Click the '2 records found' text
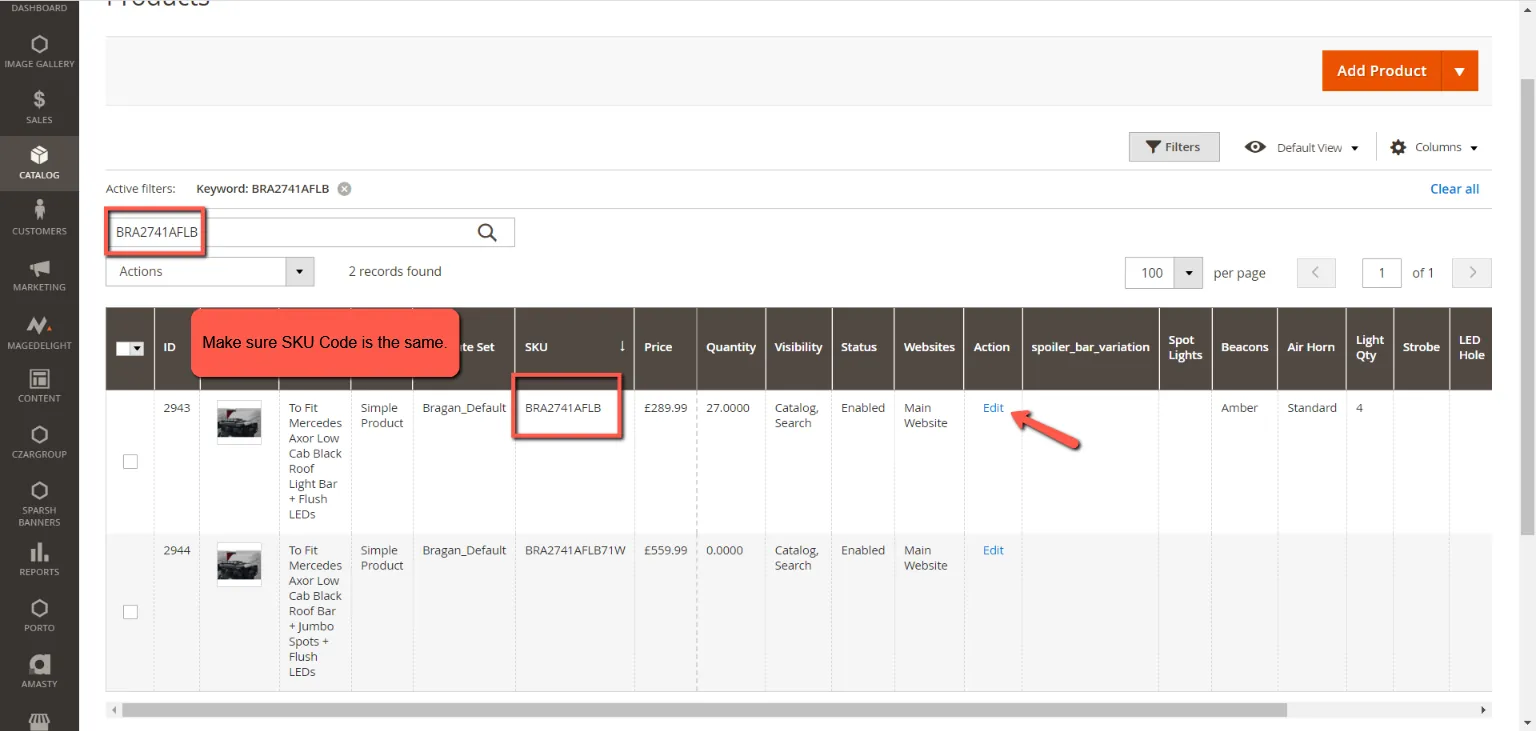The height and width of the screenshot is (731, 1536). click(x=395, y=271)
